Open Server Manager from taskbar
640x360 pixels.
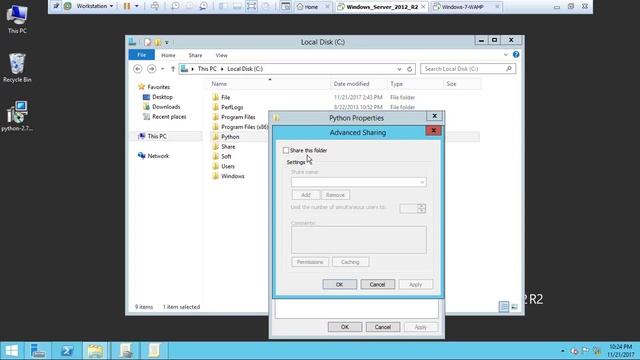tap(38, 351)
